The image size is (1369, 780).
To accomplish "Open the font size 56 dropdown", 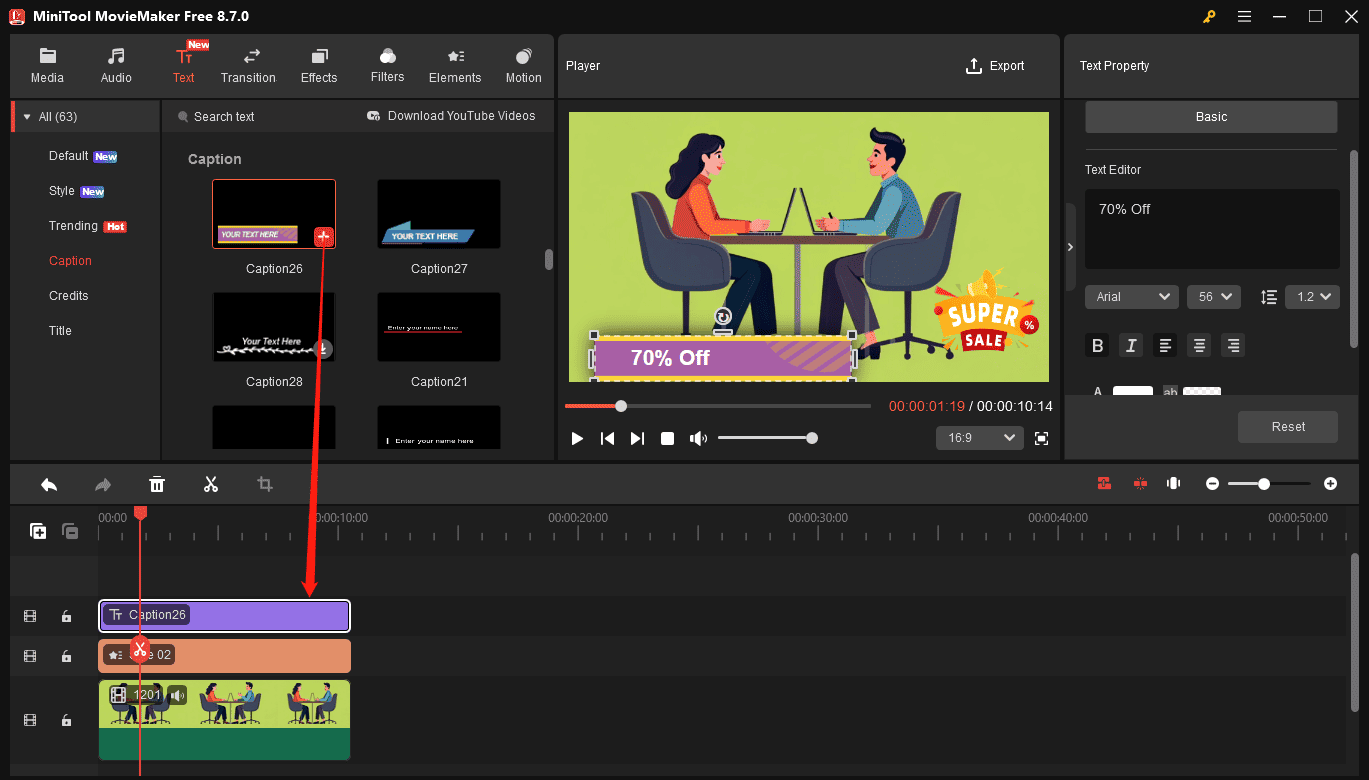I will tap(1214, 297).
